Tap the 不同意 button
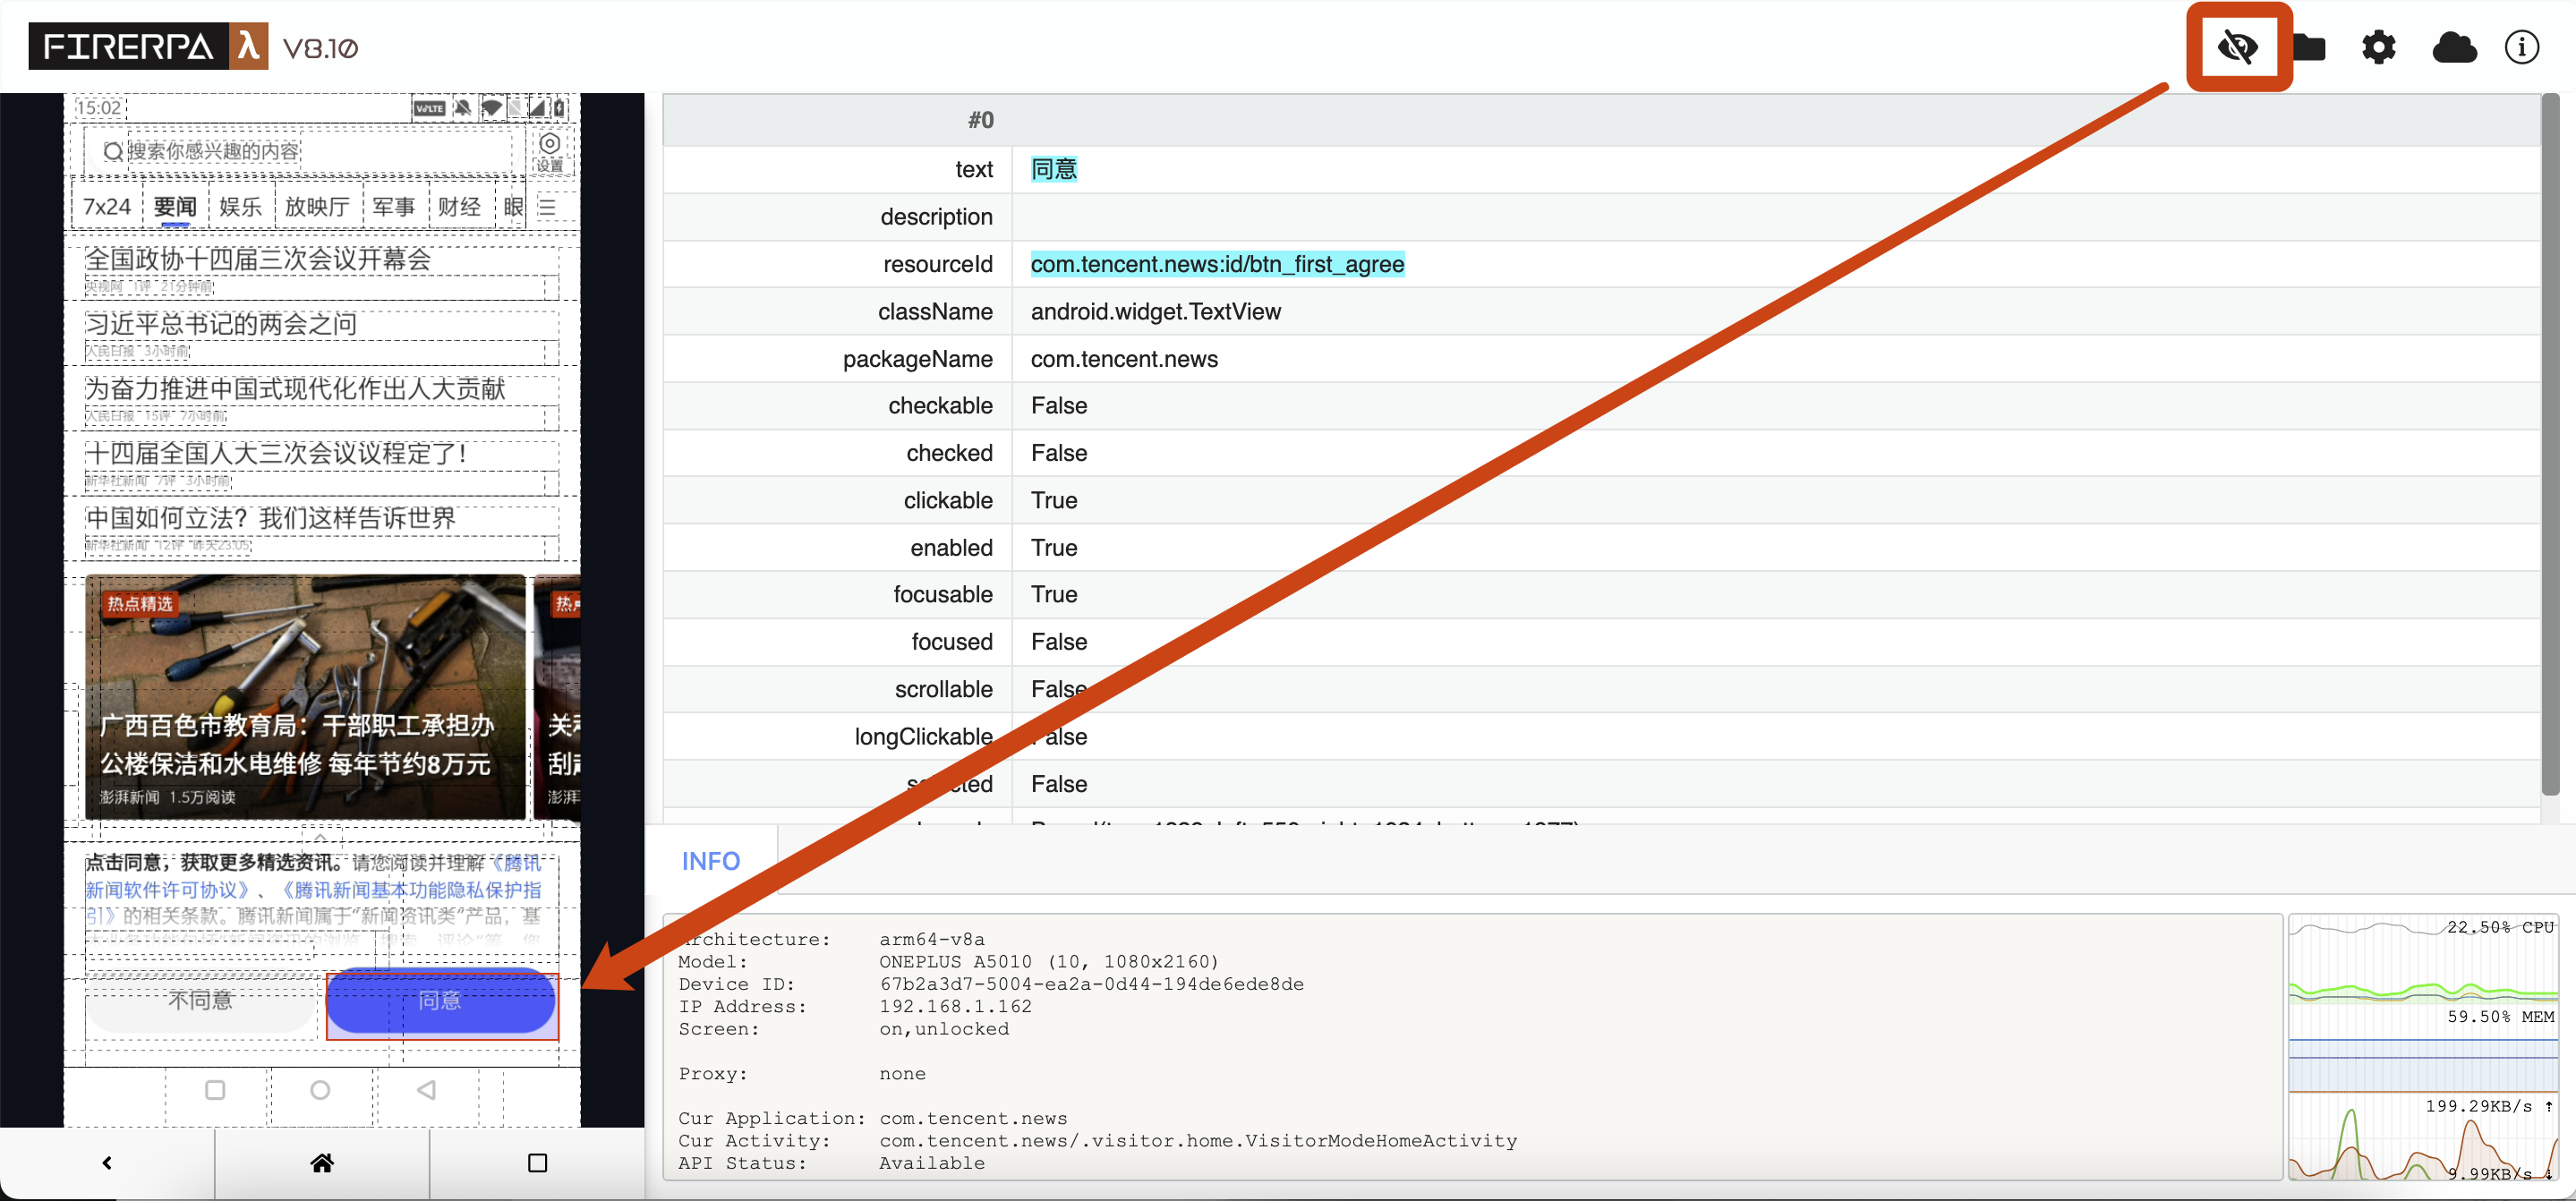 200,1000
